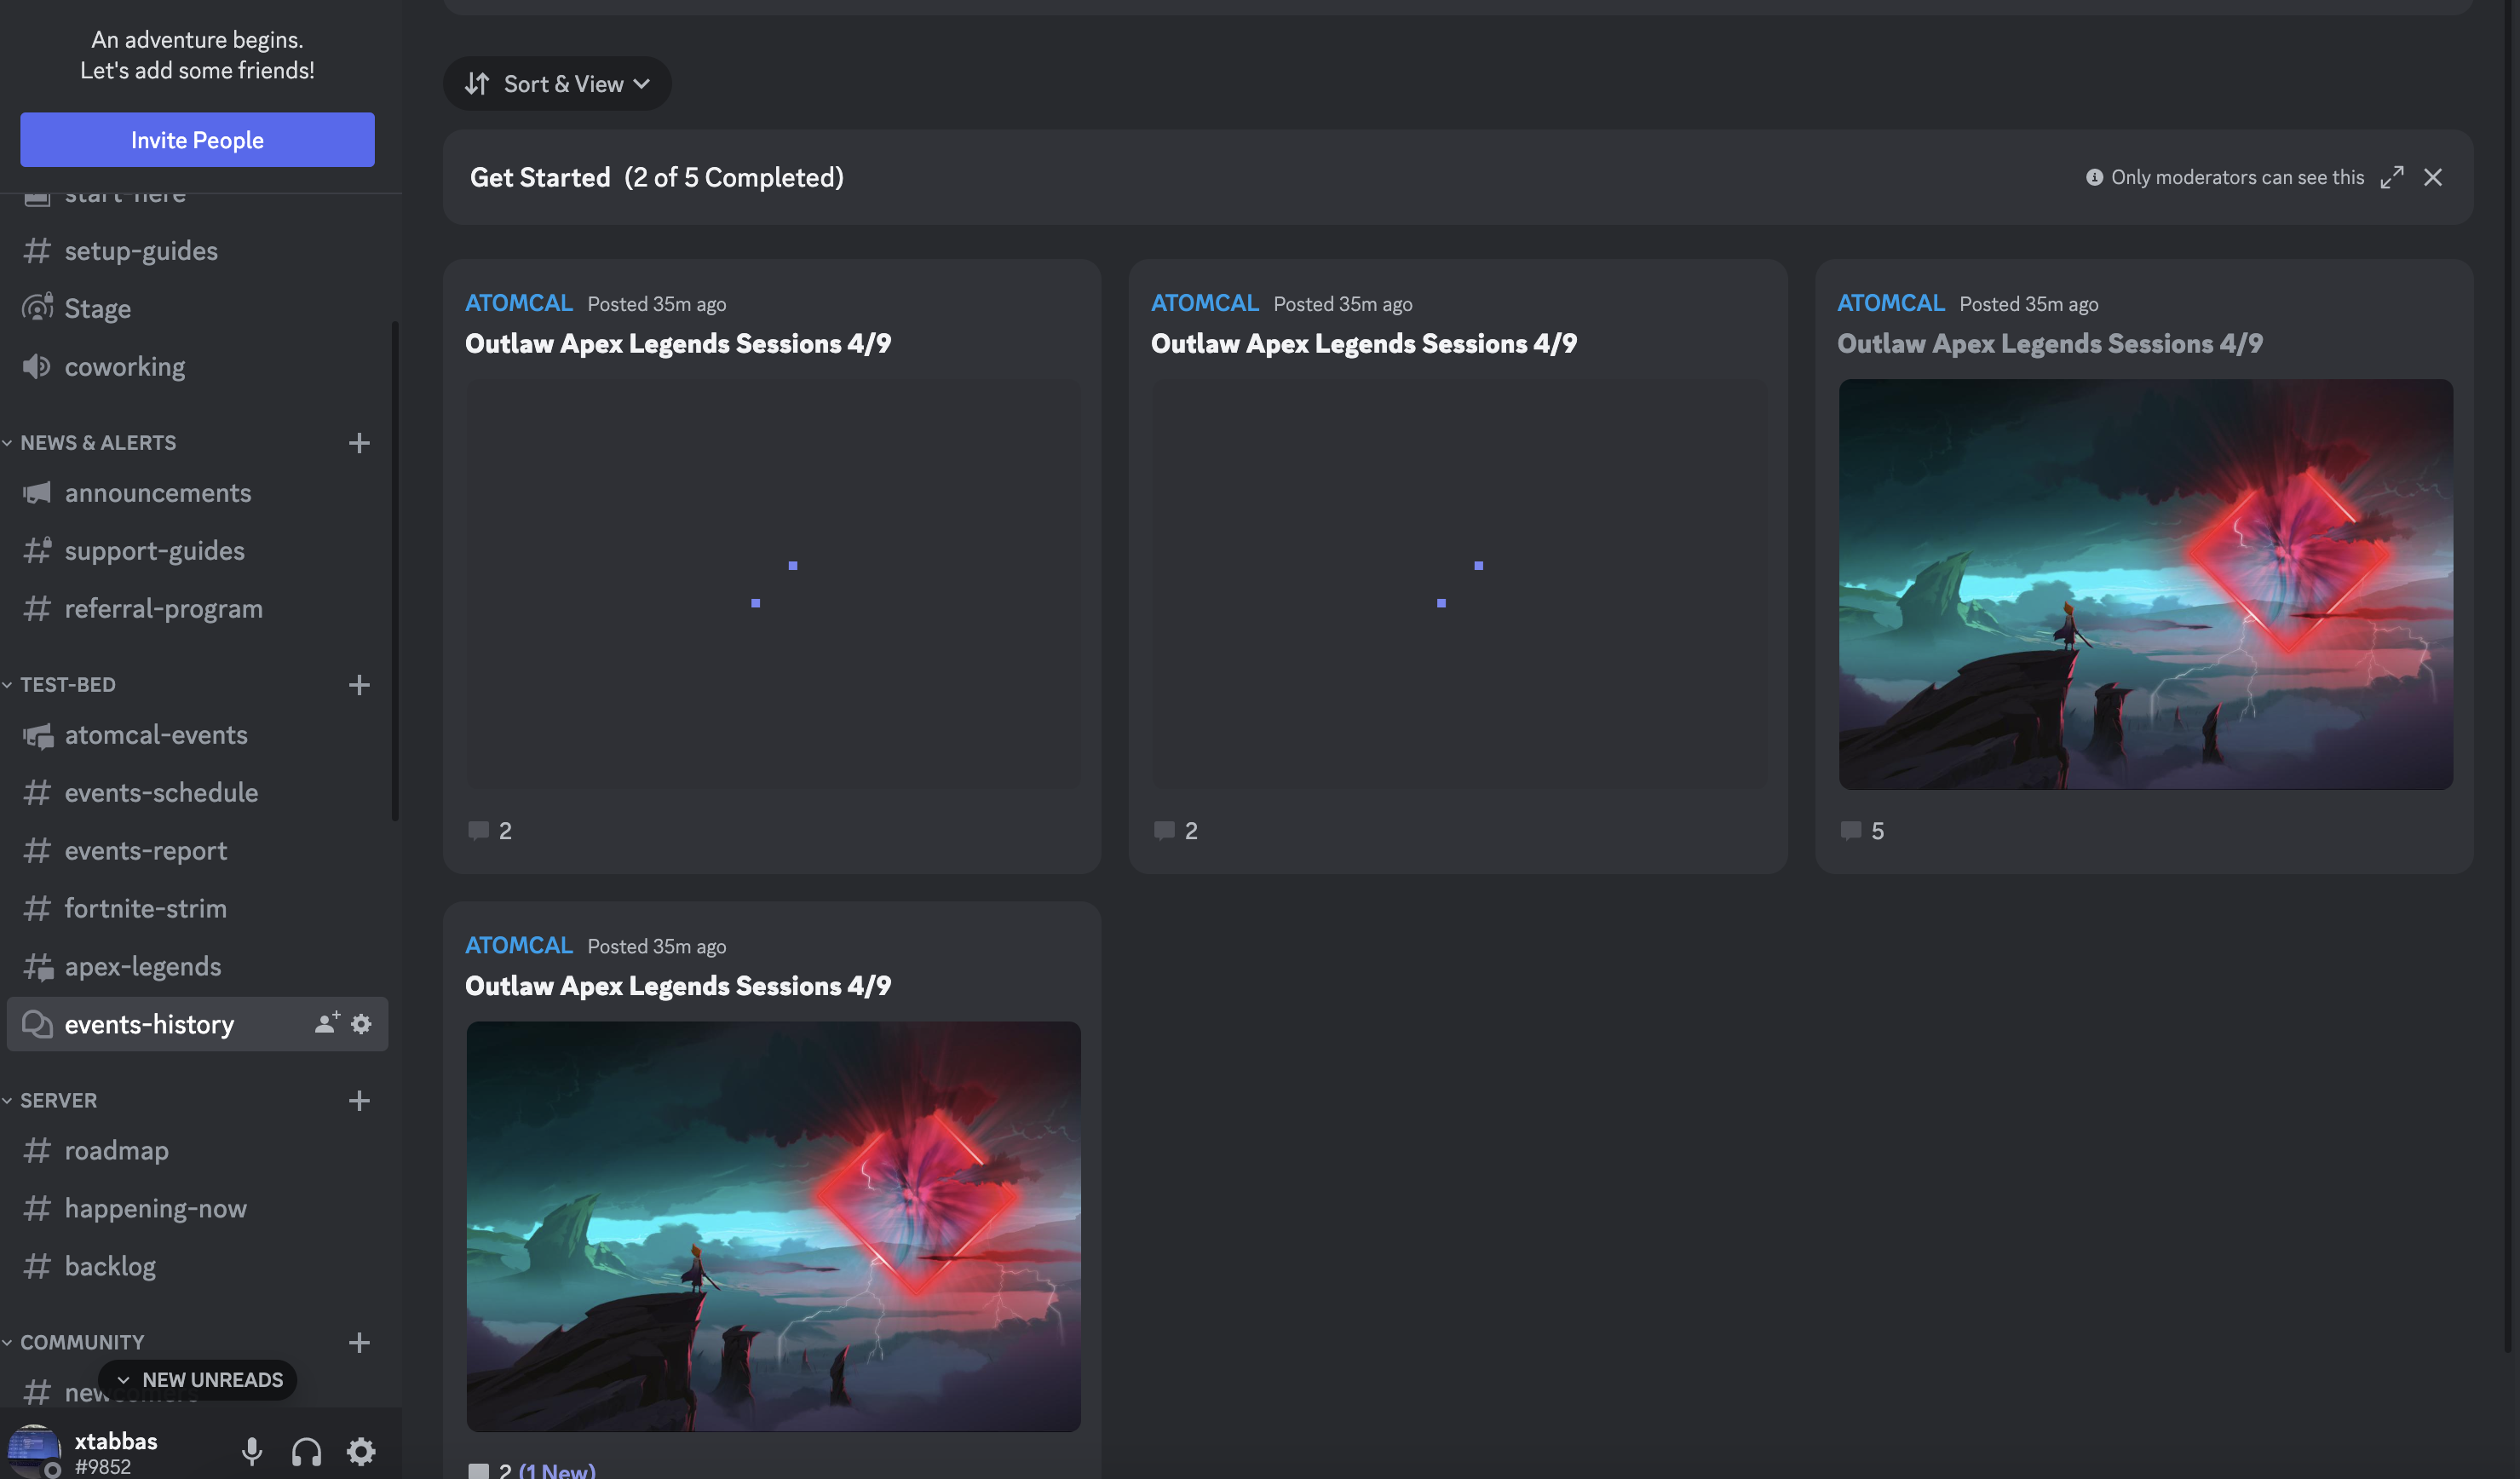Collapse the NEWS & ALERTS category
This screenshot has width=2520, height=1479.
click(97, 443)
